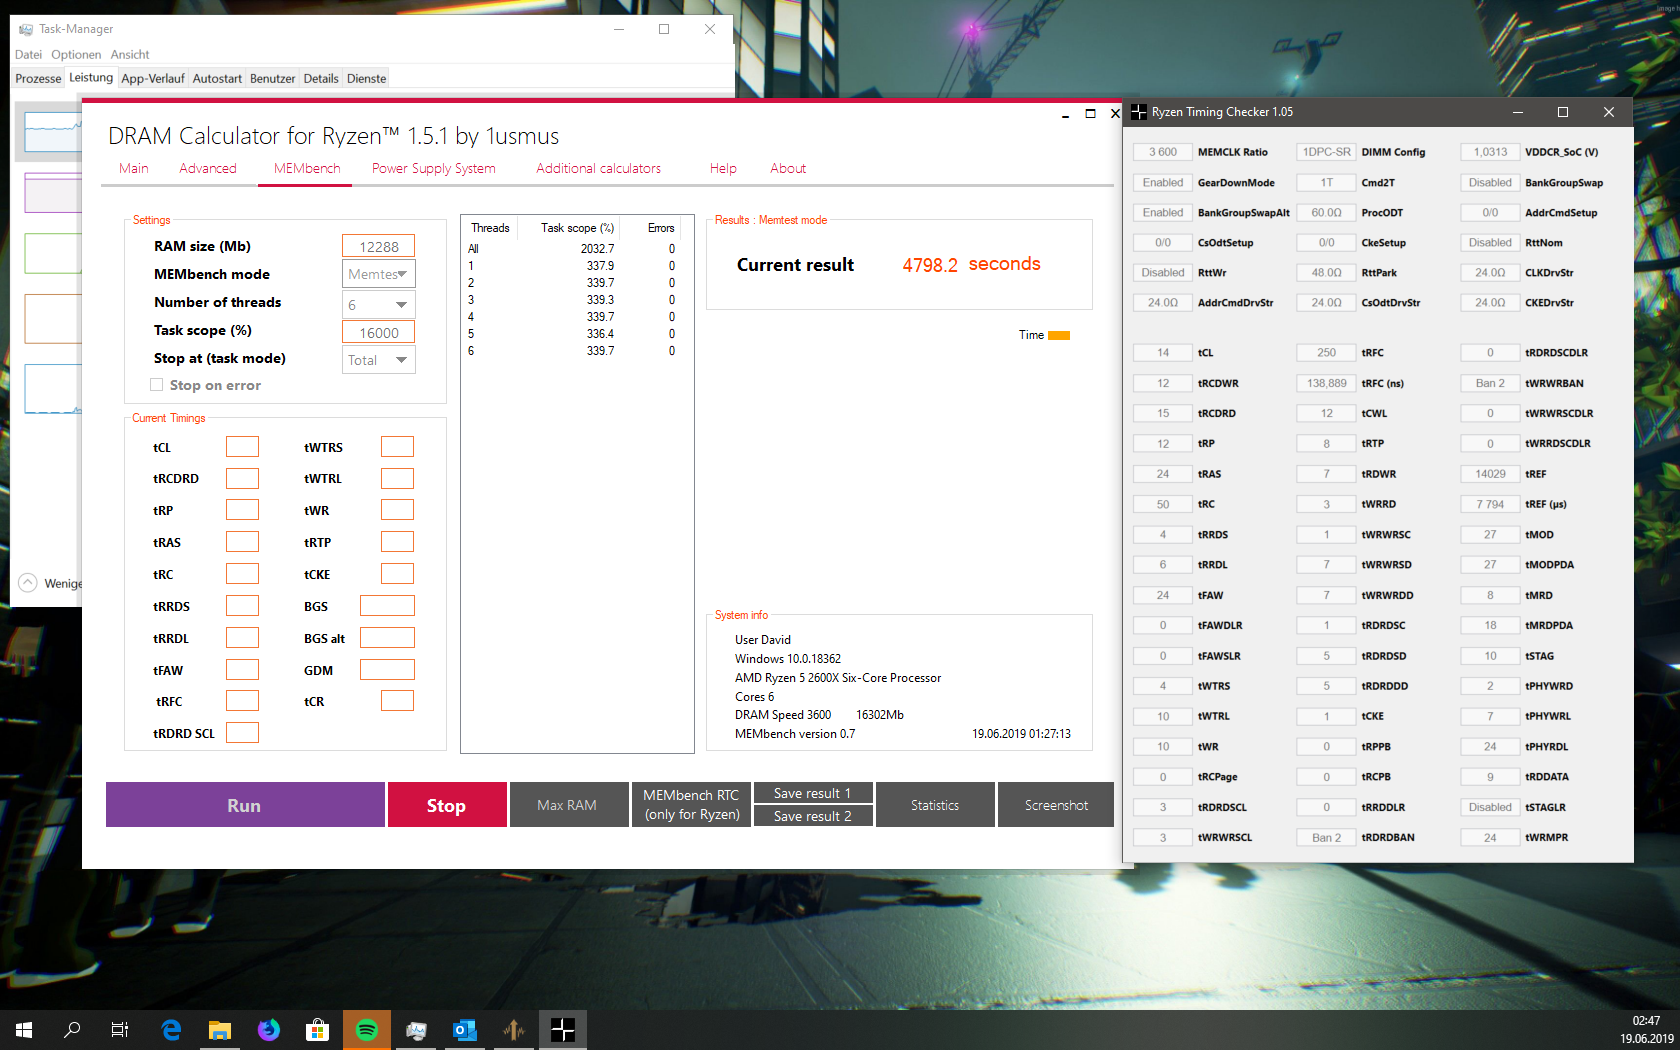Click the tRFC box in Current Timings
Image resolution: width=1680 pixels, height=1050 pixels.
(242, 701)
